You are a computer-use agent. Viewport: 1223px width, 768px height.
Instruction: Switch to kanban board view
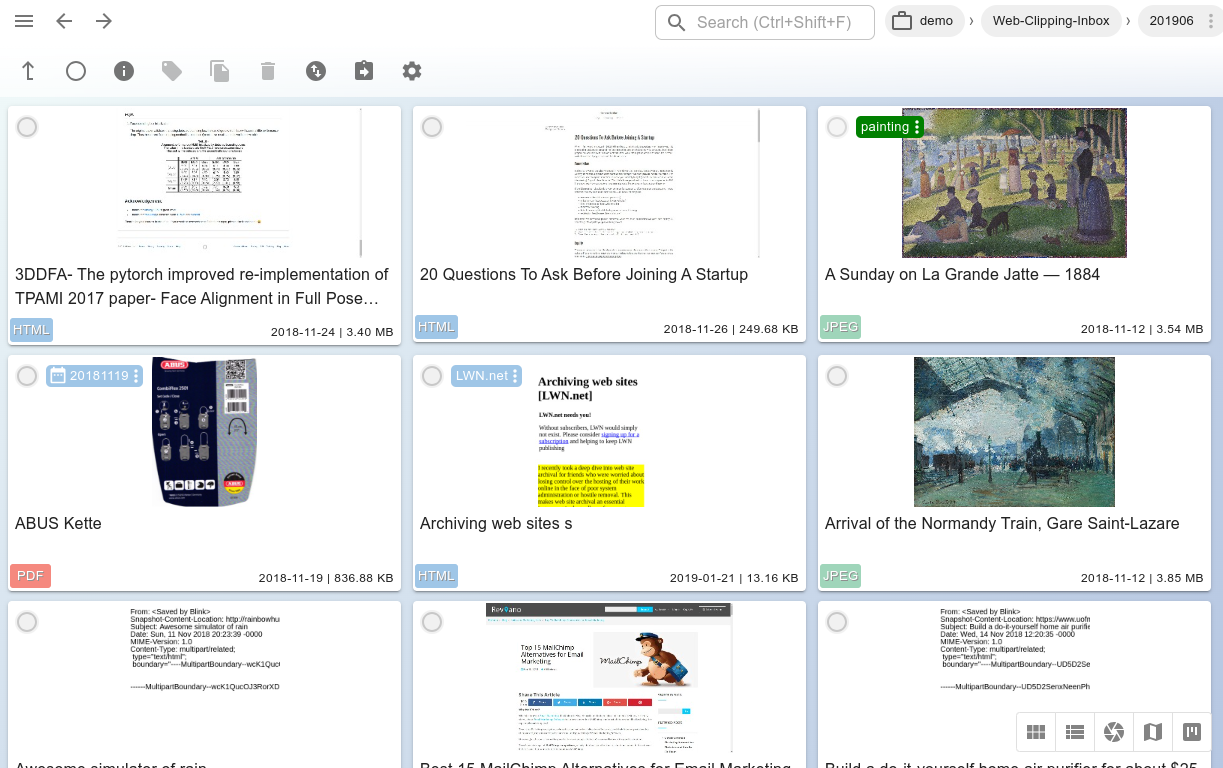click(x=1191, y=732)
